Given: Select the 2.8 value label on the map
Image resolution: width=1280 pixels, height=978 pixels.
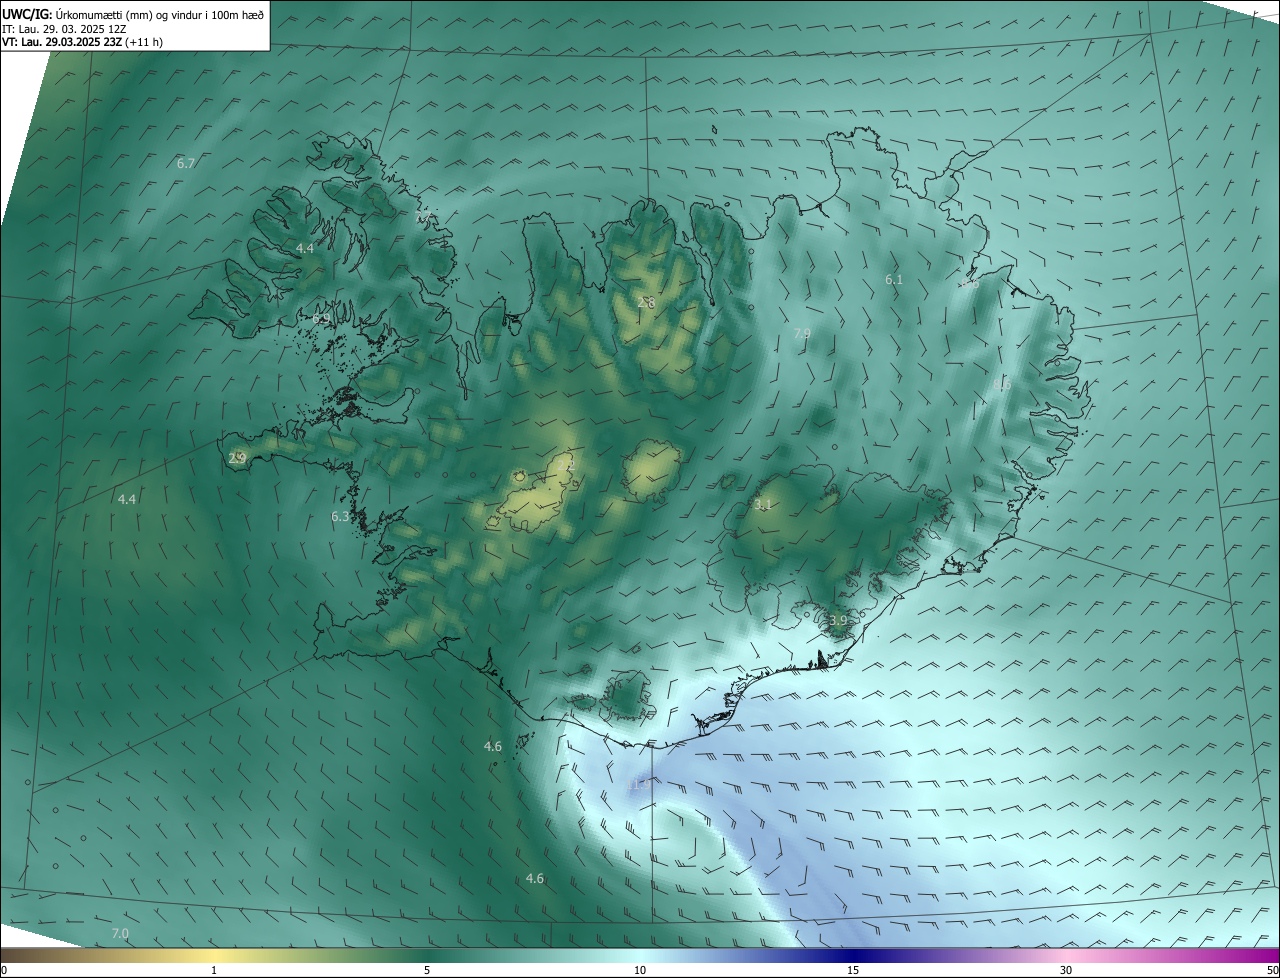Looking at the screenshot, I should pyautogui.click(x=646, y=302).
